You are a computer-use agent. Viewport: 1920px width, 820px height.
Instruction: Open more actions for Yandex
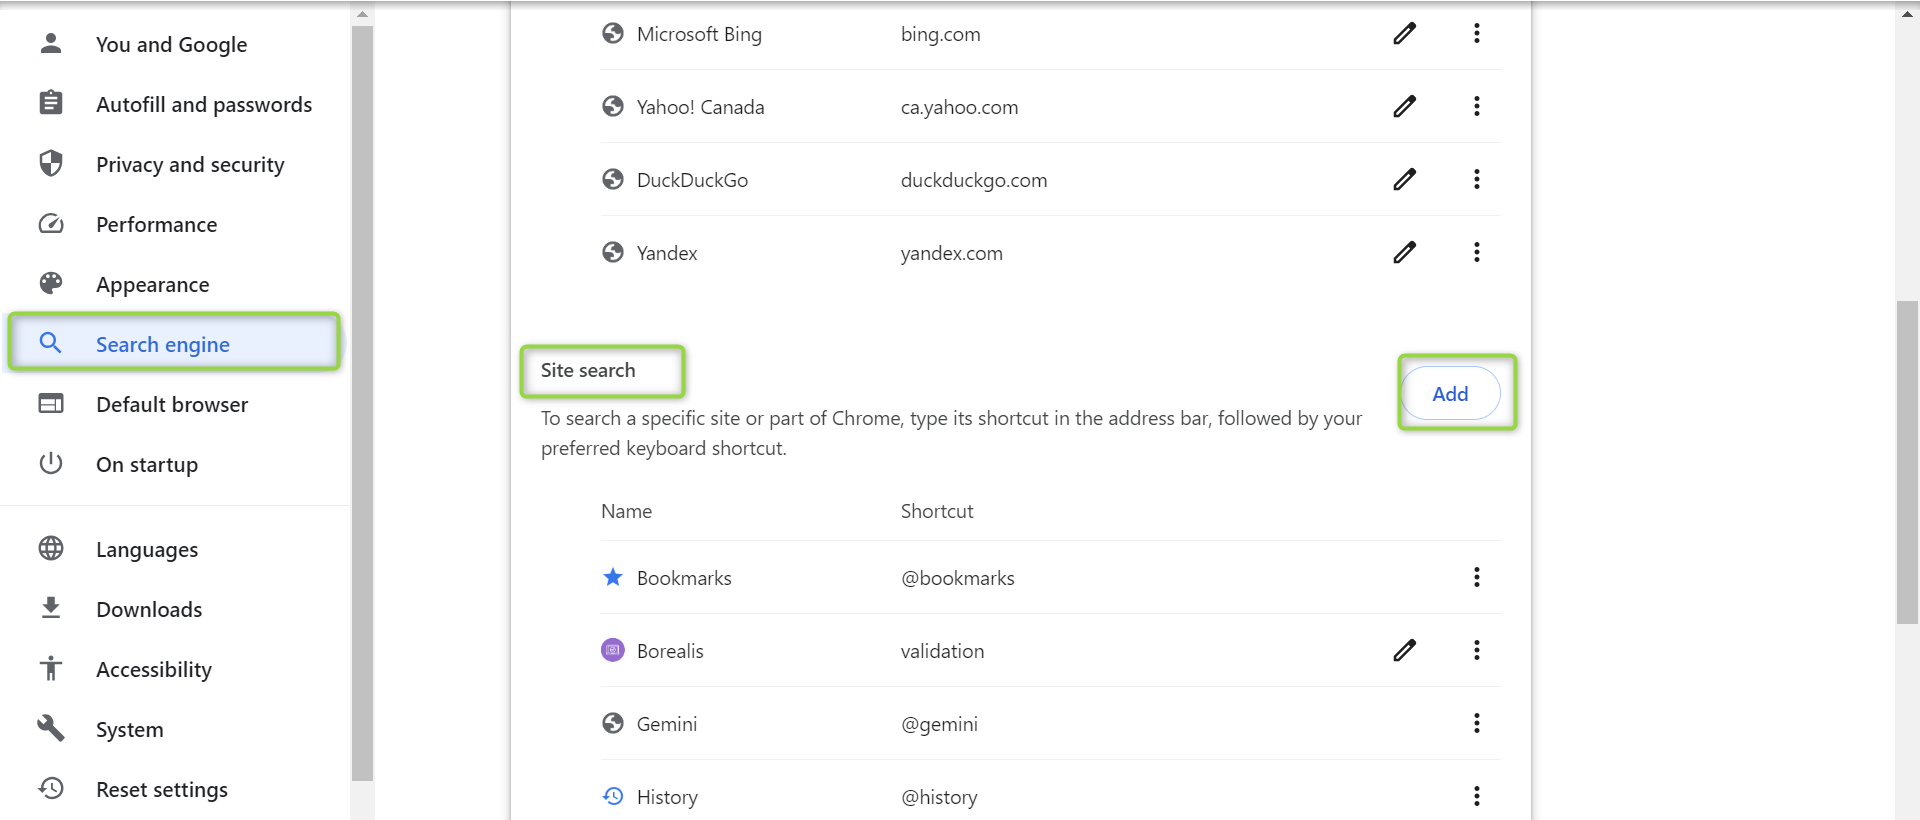[x=1476, y=253]
